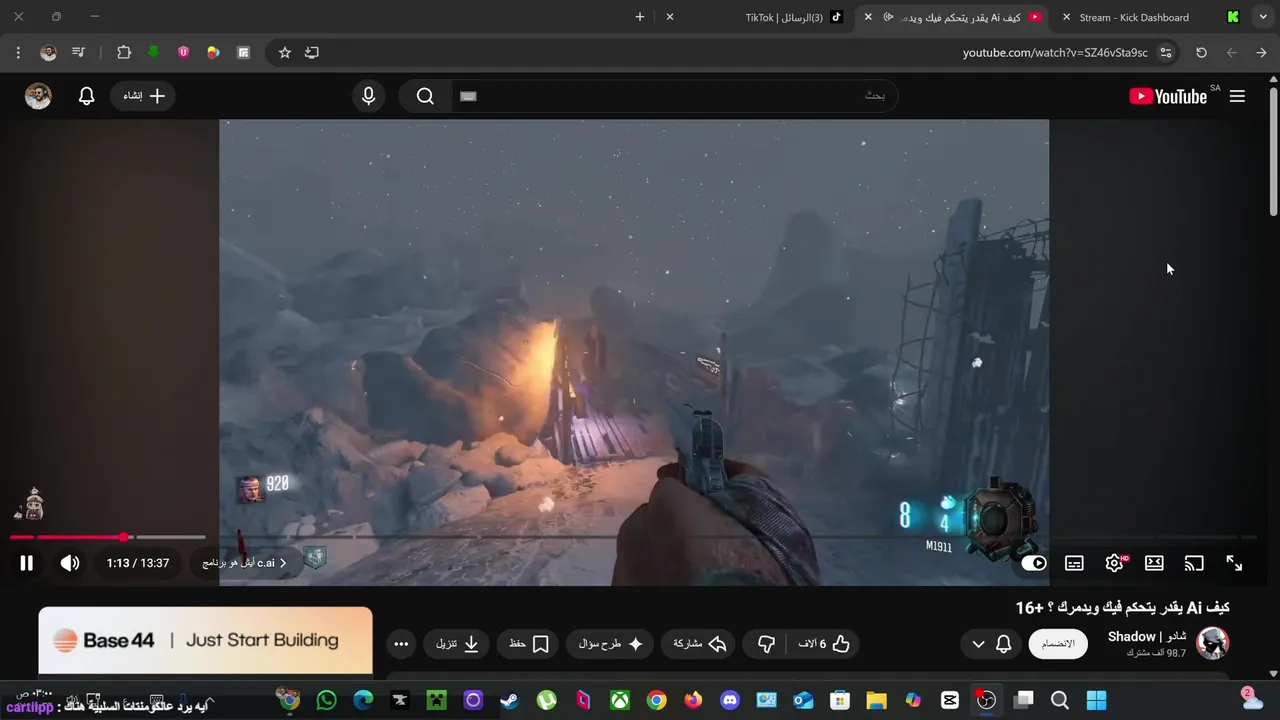Open Xbox app from taskbar
The image size is (1280, 720).
[620, 700]
